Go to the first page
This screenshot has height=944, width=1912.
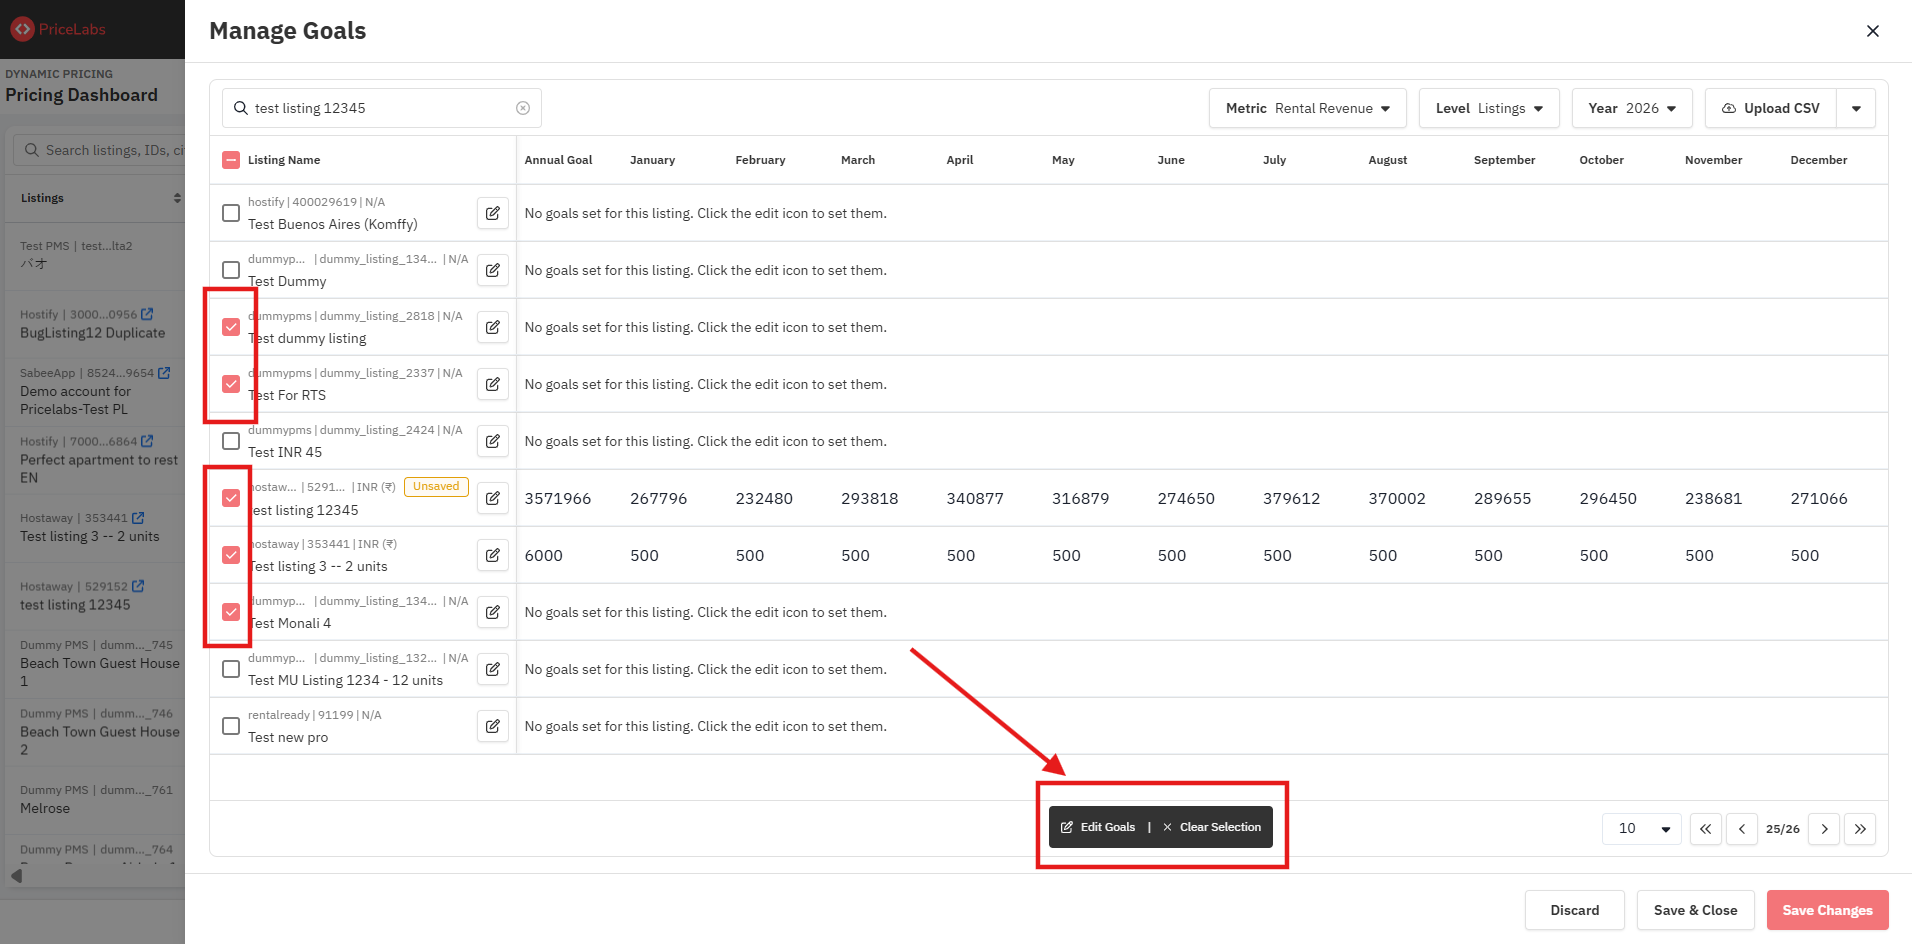click(x=1706, y=829)
